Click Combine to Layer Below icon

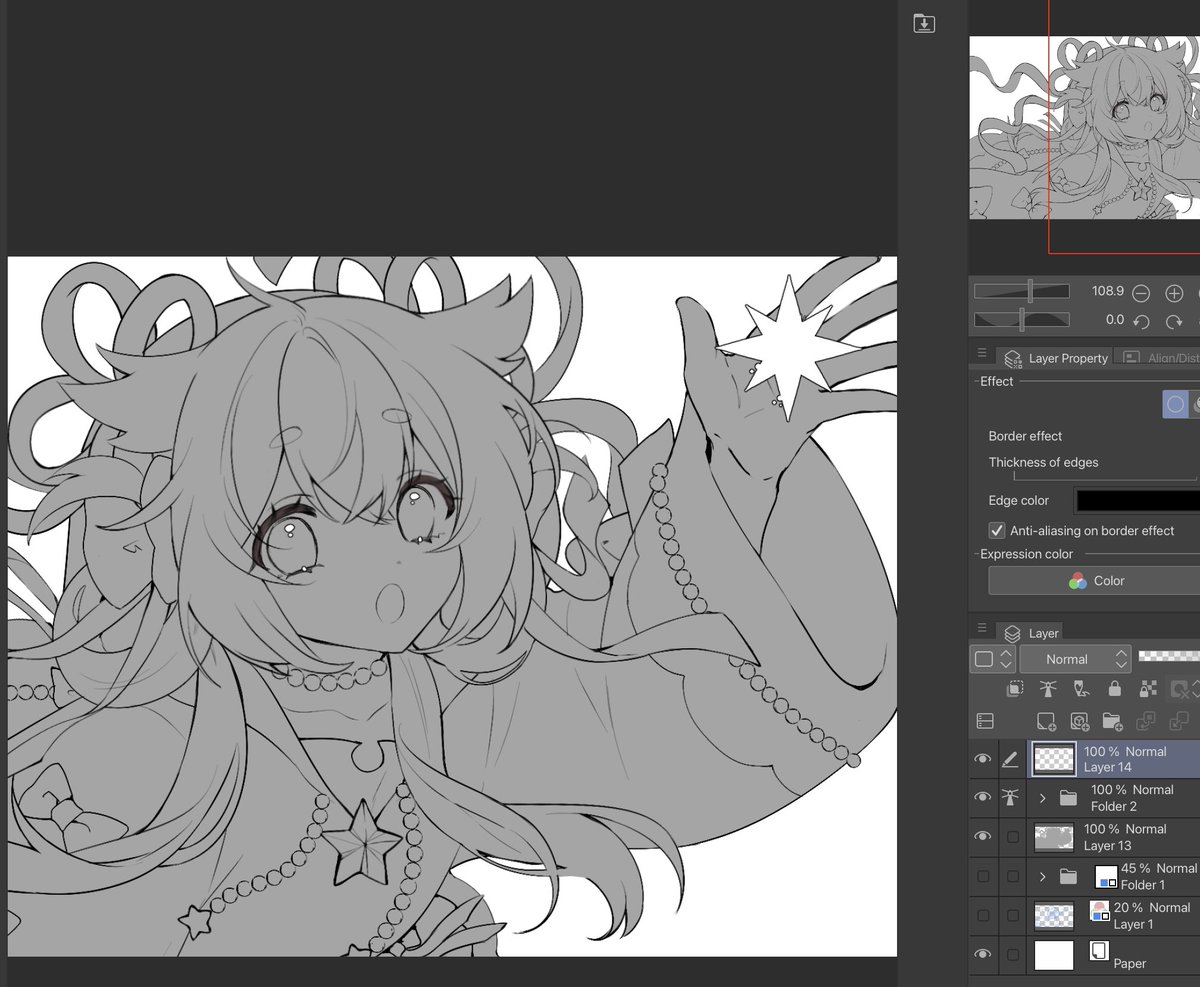tap(1179, 721)
